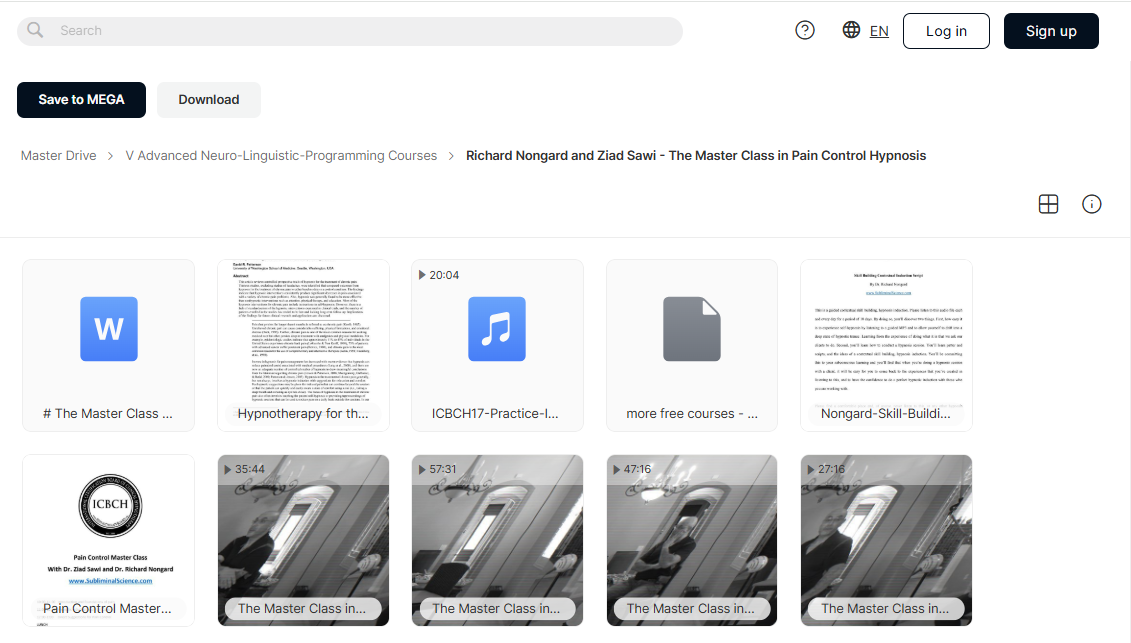Select 'more free courses - ...' file name

click(x=692, y=414)
